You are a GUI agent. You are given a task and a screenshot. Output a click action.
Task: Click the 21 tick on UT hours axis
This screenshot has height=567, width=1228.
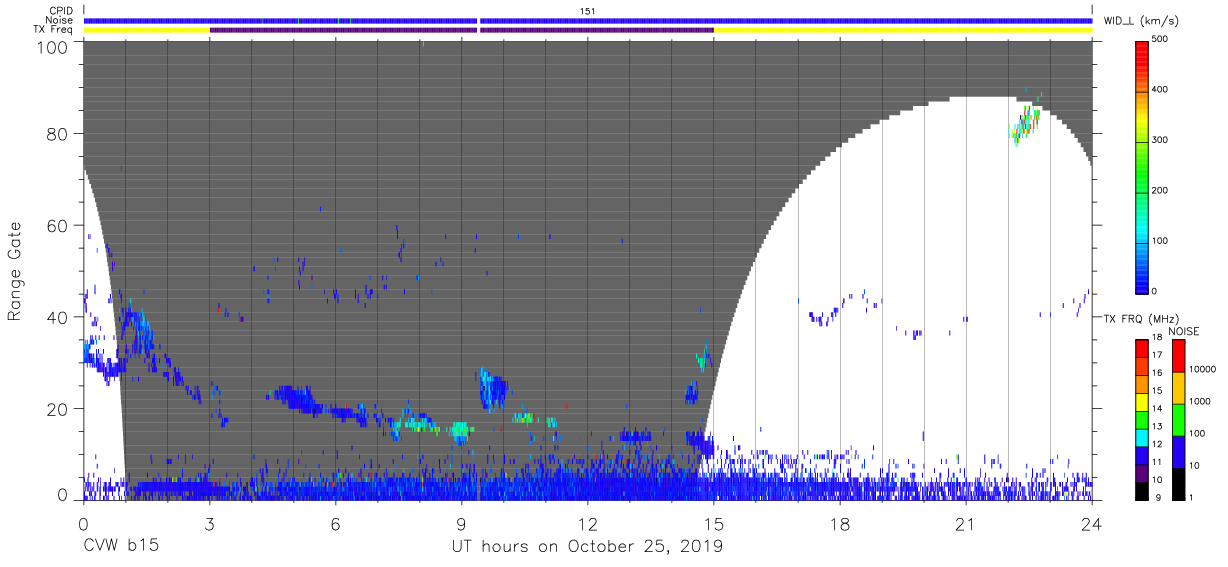tap(966, 524)
